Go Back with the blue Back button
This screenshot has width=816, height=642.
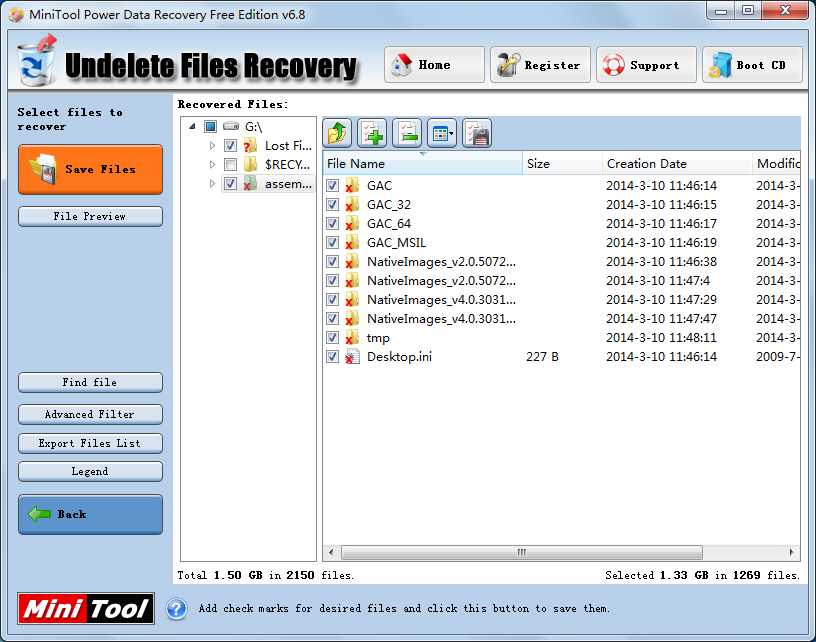tap(91, 515)
